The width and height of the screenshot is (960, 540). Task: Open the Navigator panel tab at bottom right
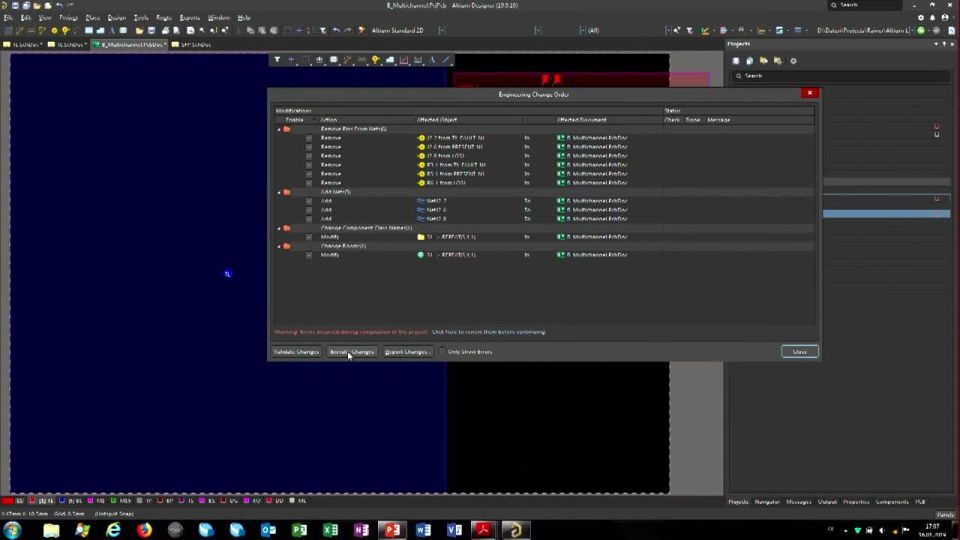[x=767, y=502]
